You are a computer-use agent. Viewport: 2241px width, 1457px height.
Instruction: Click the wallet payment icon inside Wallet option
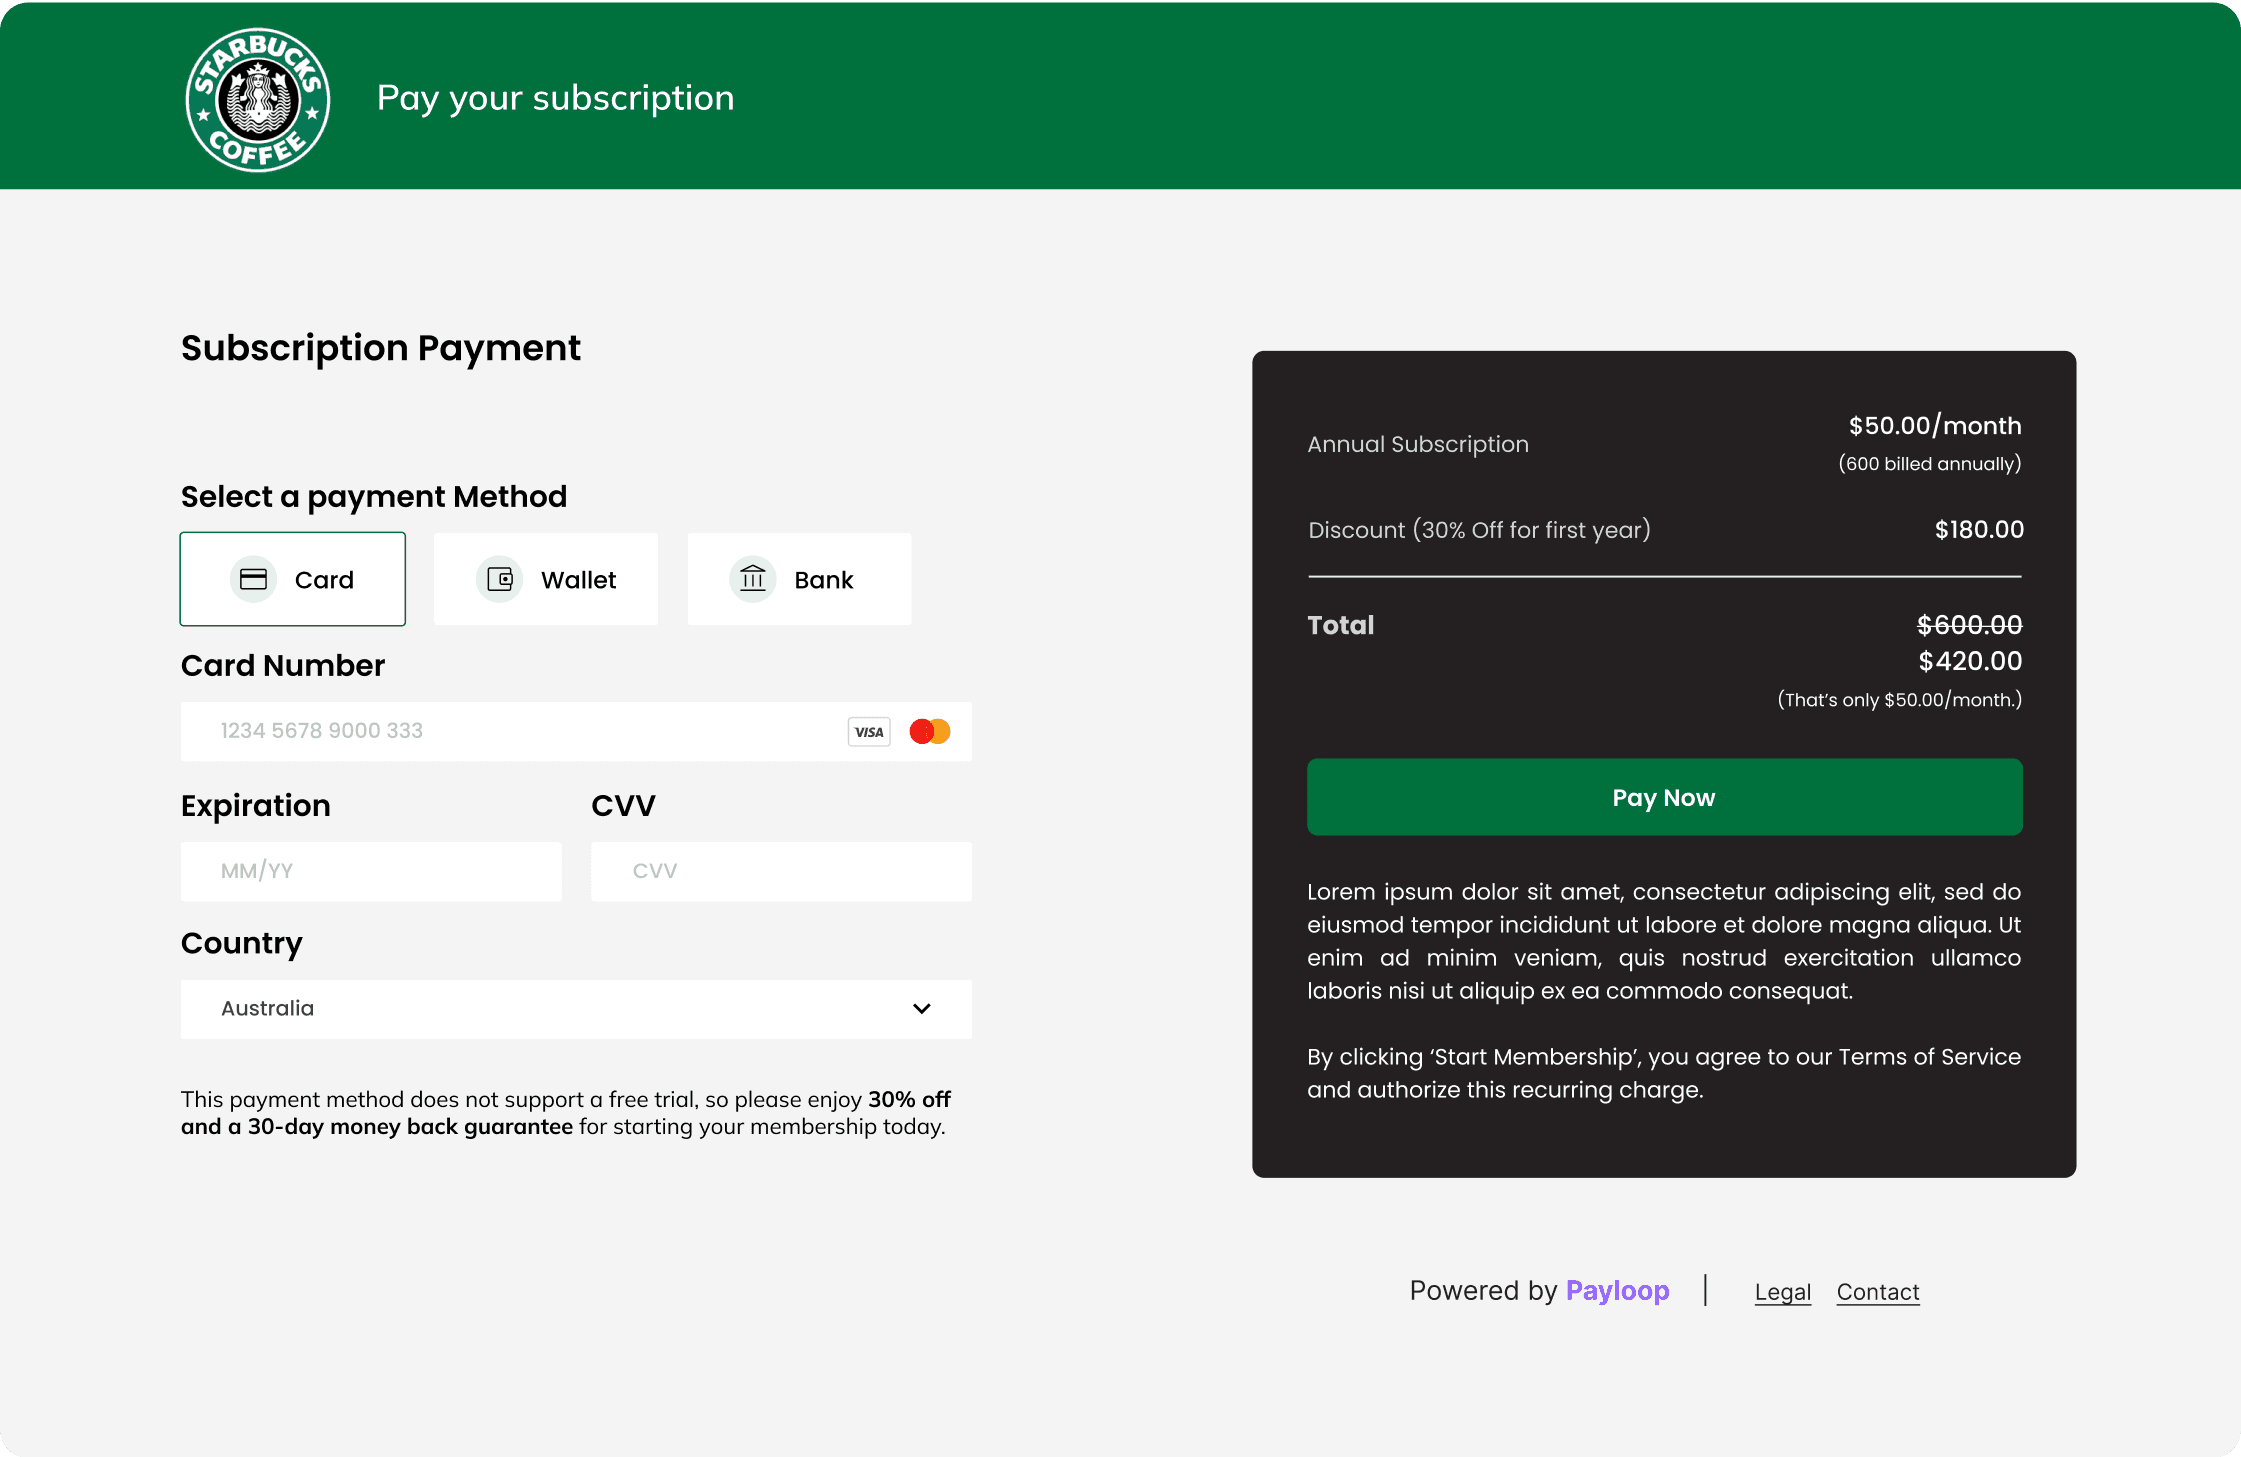coord(500,578)
